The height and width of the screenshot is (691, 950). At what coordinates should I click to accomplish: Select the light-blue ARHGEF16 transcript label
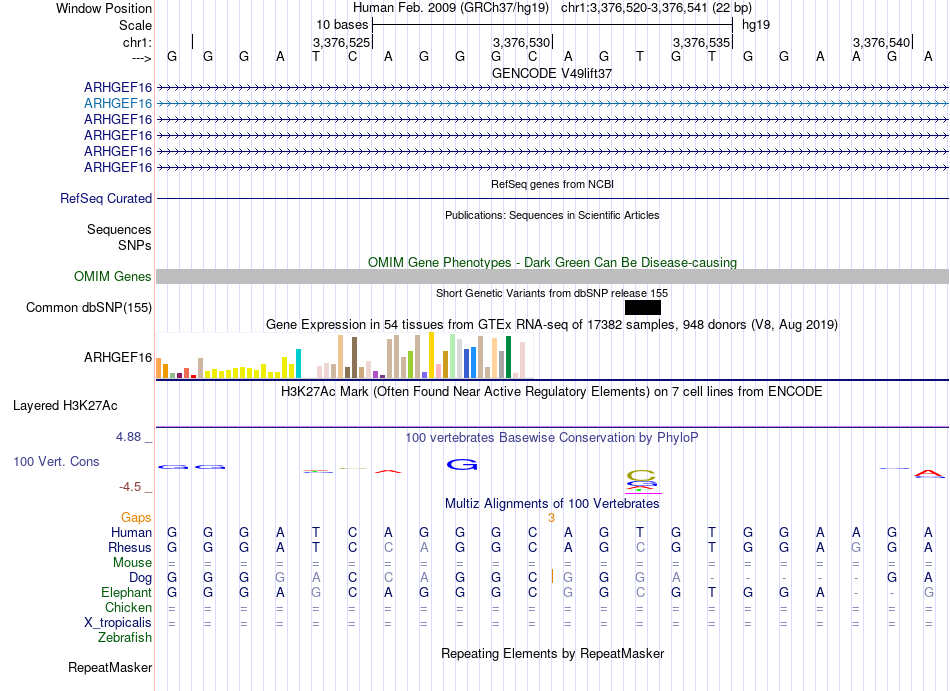[x=118, y=103]
